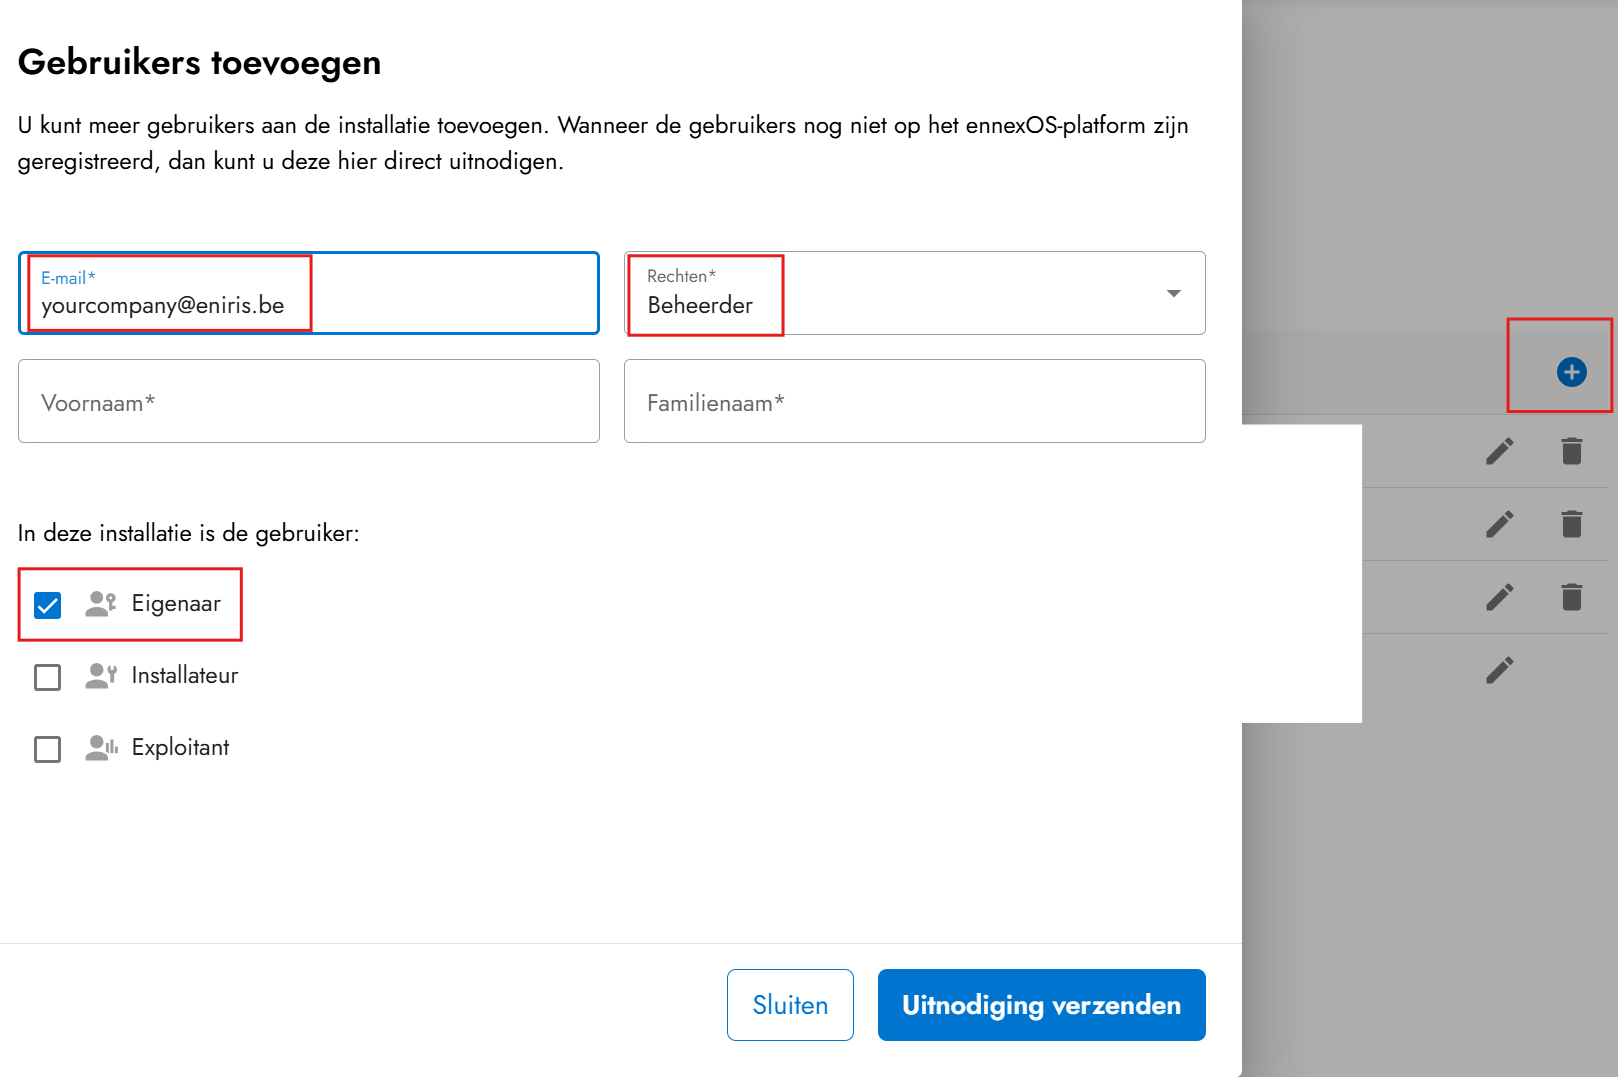The image size is (1618, 1077).
Task: Send invite with Uitnodiging verzenden
Action: [1041, 1005]
